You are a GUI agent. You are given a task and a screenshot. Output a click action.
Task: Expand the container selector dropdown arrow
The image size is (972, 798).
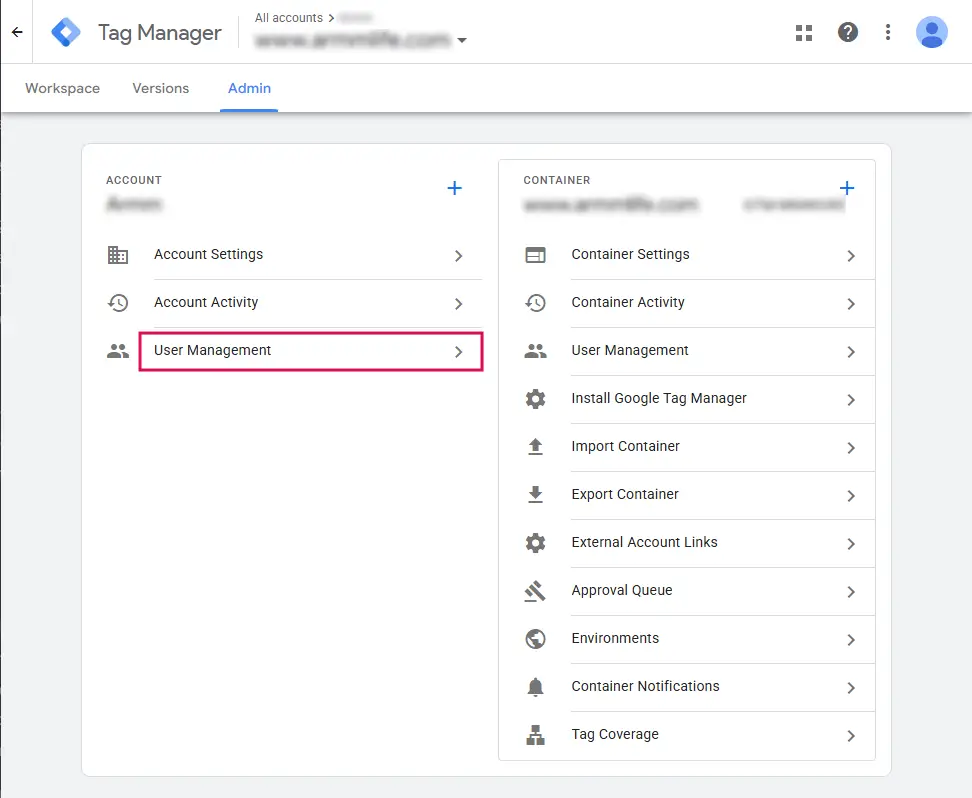pos(462,40)
